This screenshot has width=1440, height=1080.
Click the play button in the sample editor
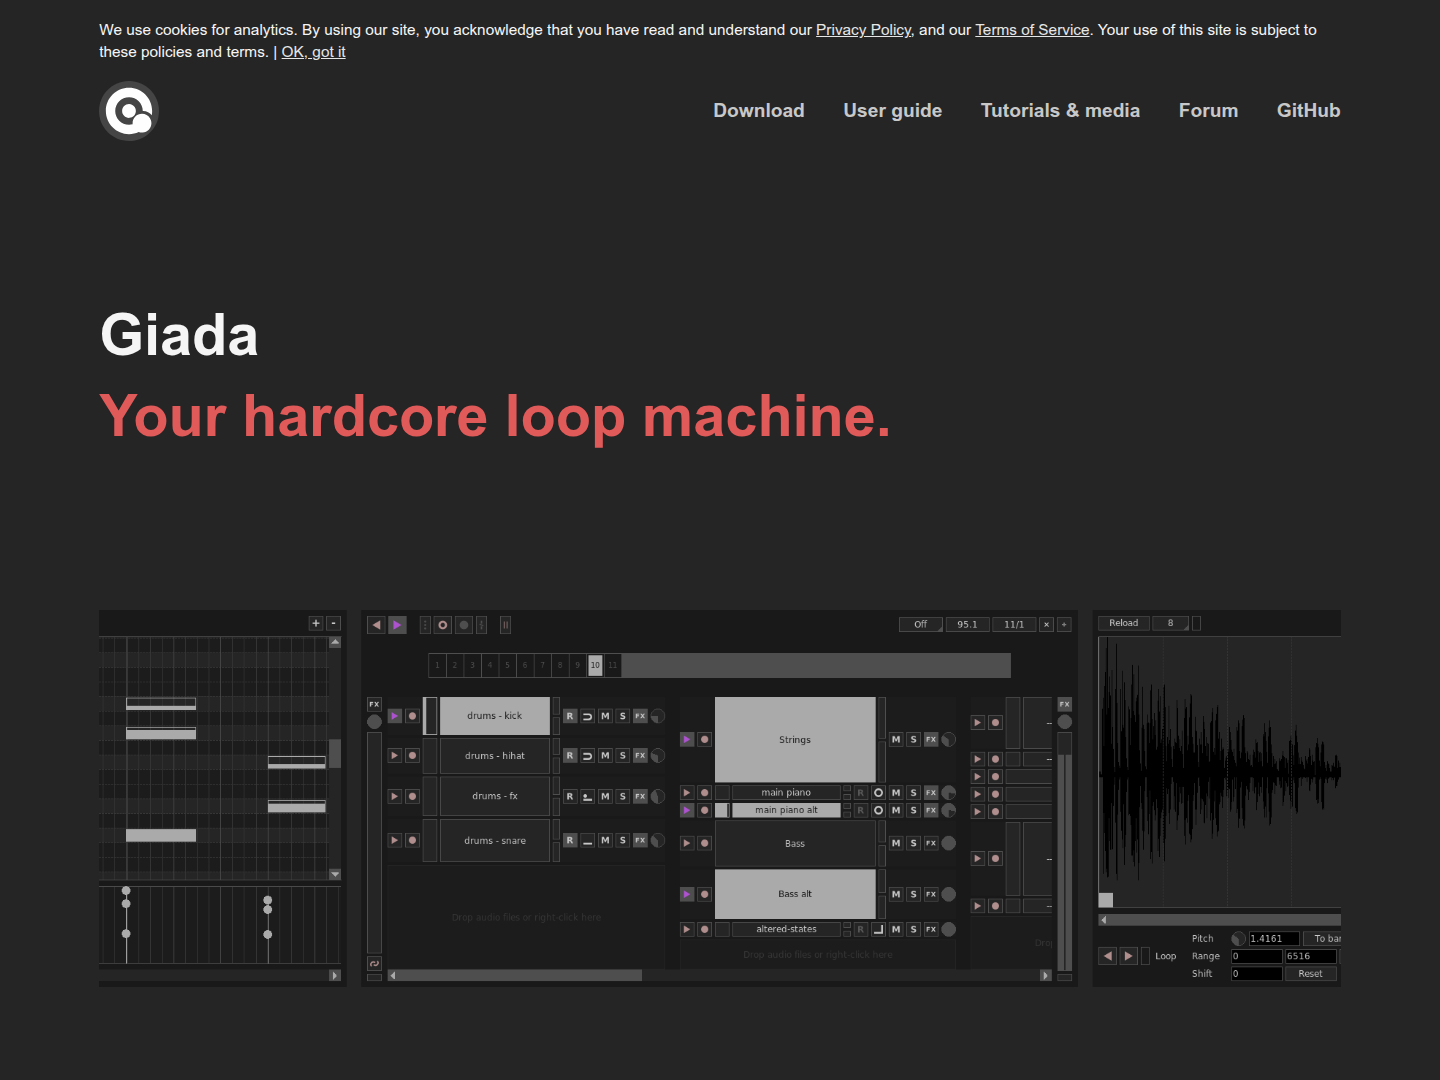tap(1128, 956)
